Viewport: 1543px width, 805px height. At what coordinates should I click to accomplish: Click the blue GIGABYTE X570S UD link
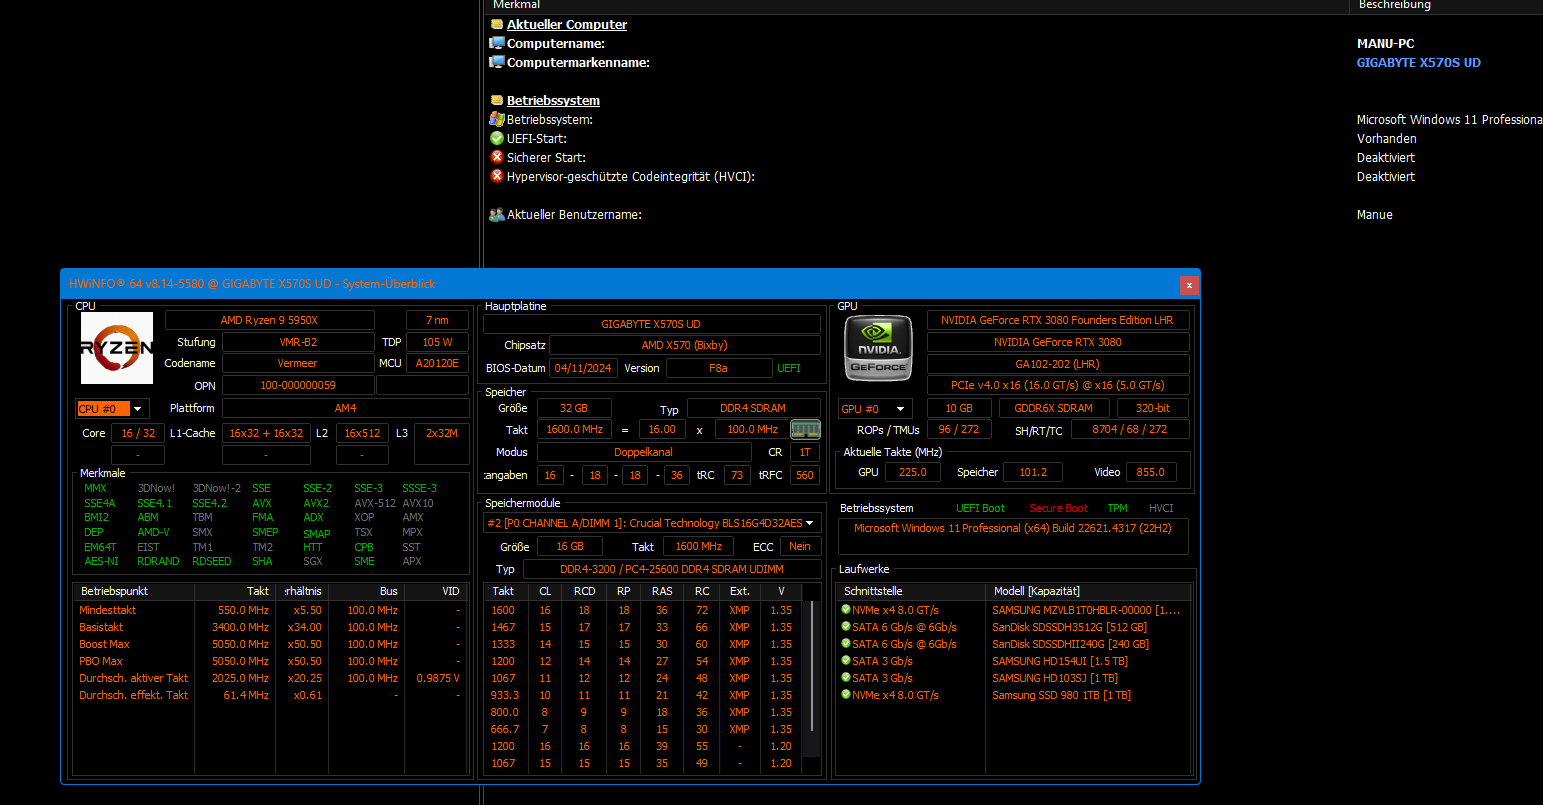1418,62
